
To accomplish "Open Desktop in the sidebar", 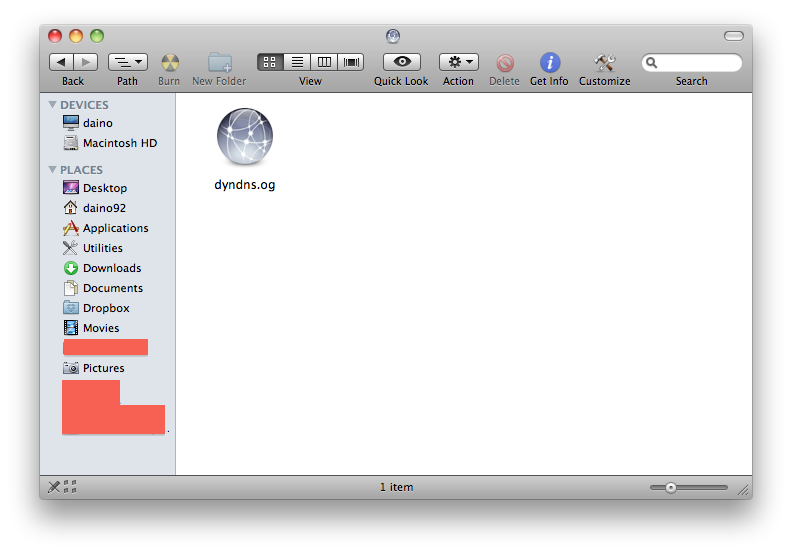I will pyautogui.click(x=108, y=188).
